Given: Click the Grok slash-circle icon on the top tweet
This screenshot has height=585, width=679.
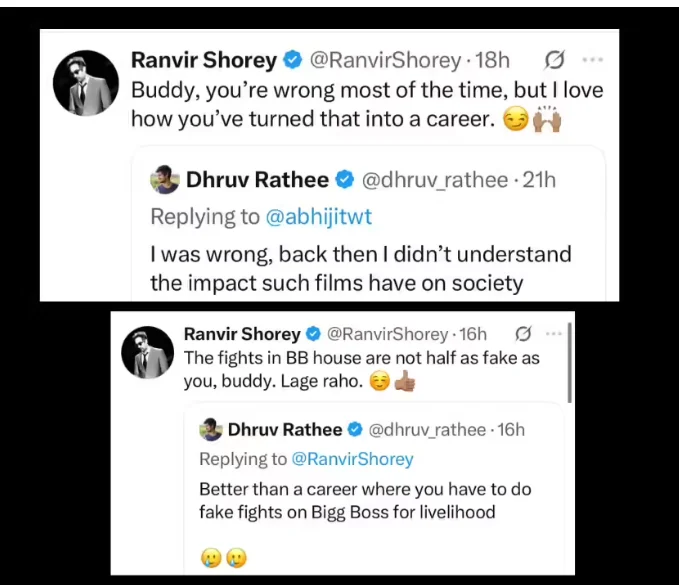Looking at the screenshot, I should coord(554,60).
